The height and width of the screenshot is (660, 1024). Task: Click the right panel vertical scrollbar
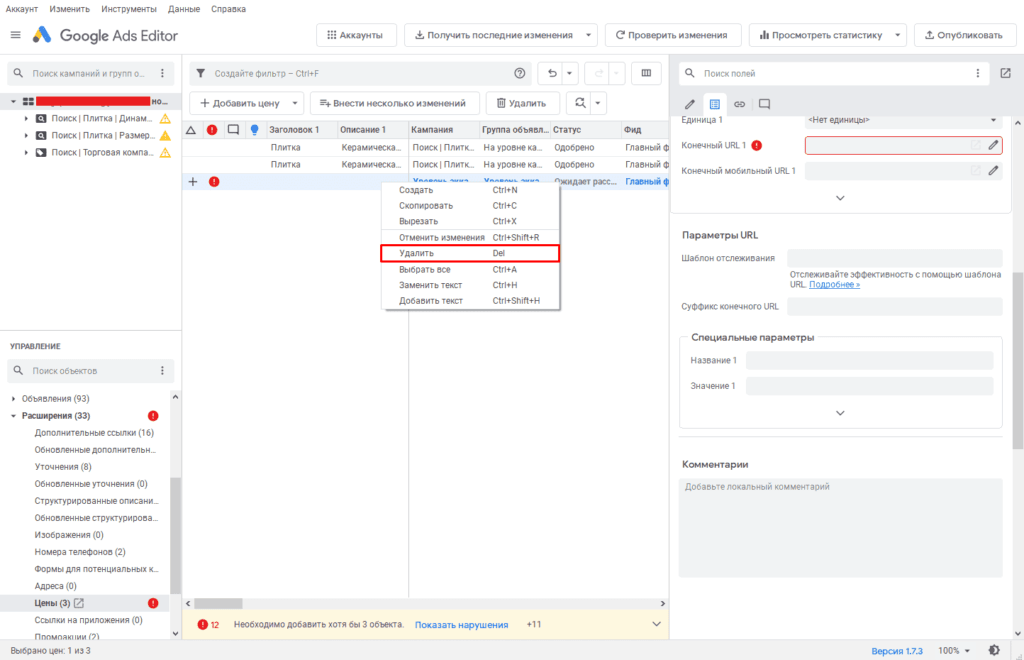coord(1017,361)
